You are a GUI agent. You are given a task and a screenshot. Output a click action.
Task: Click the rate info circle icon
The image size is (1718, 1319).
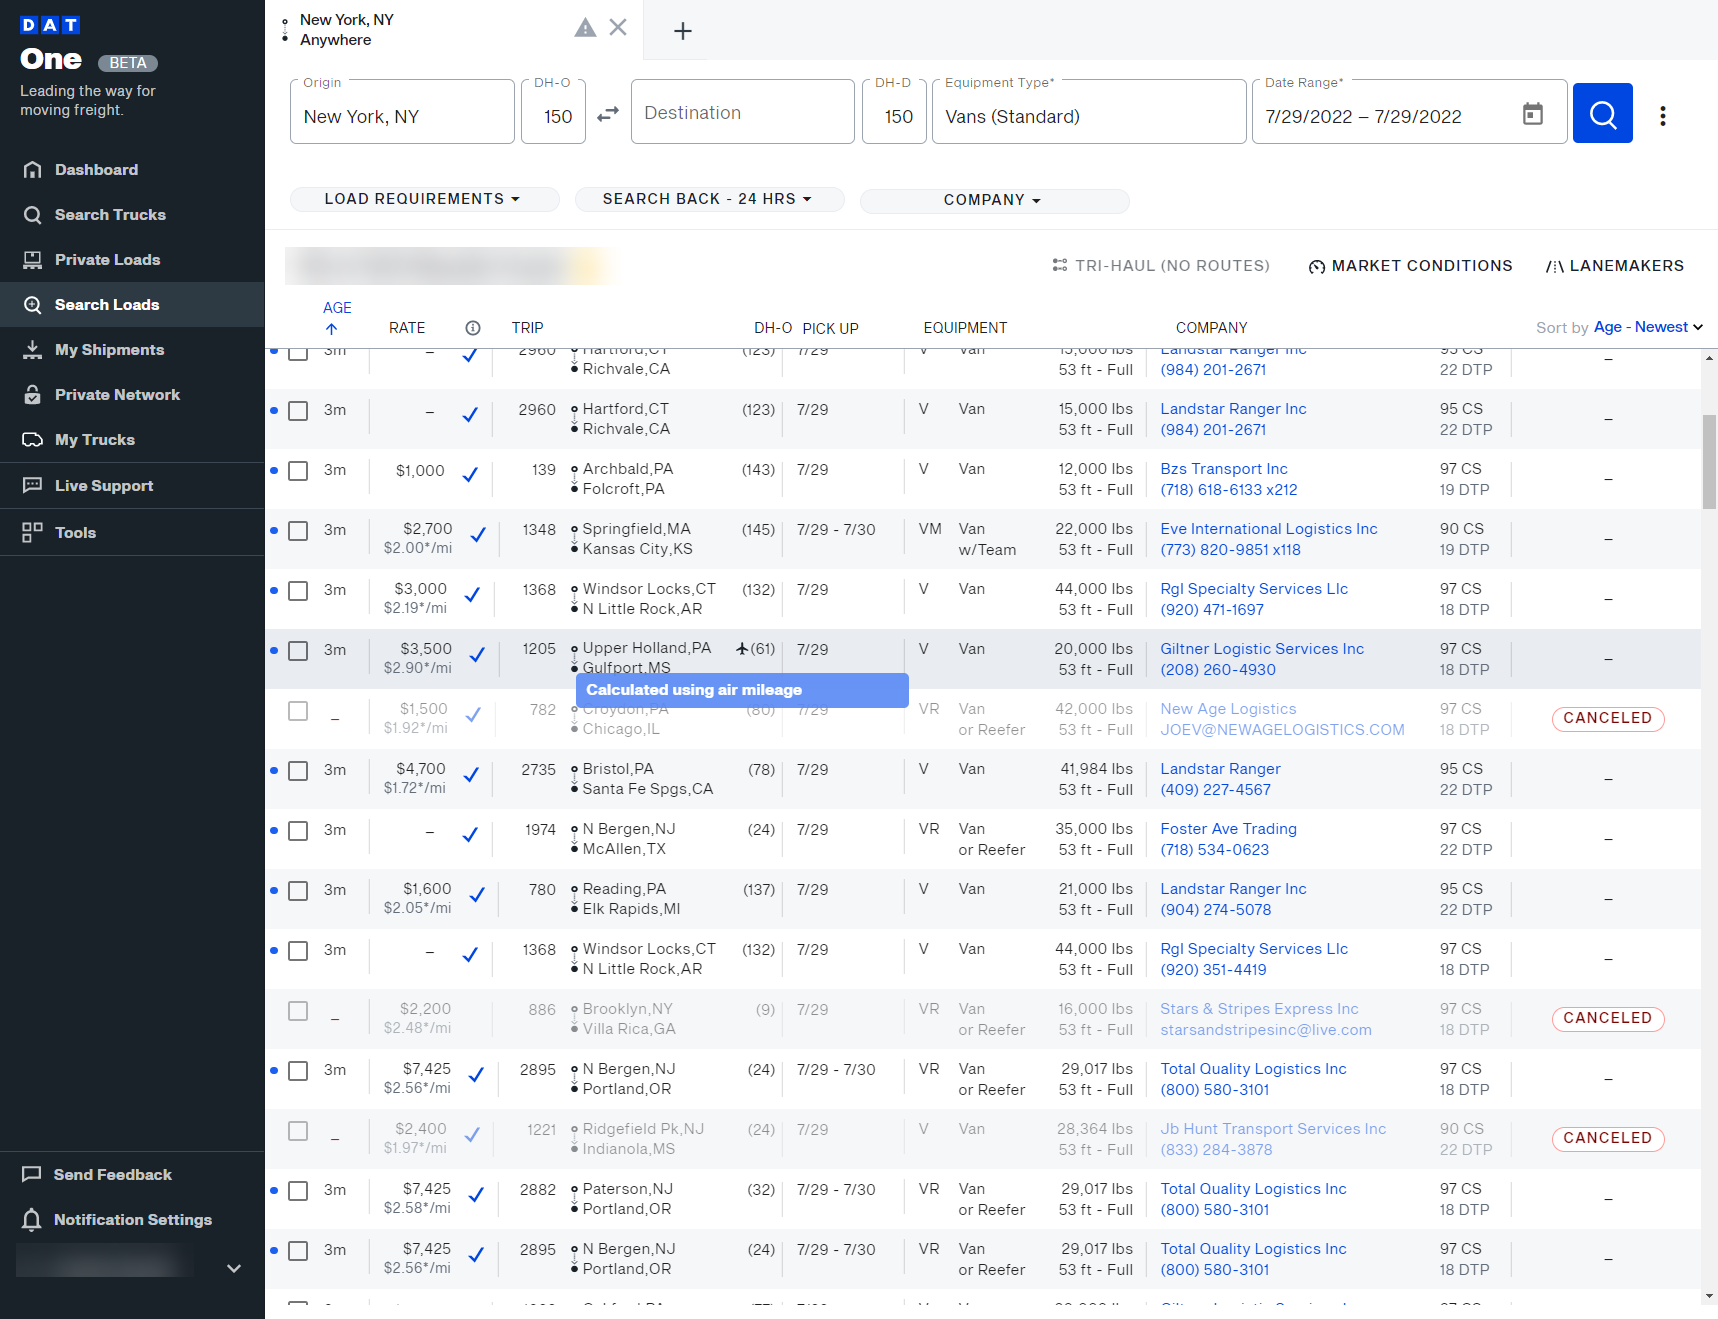click(x=473, y=328)
